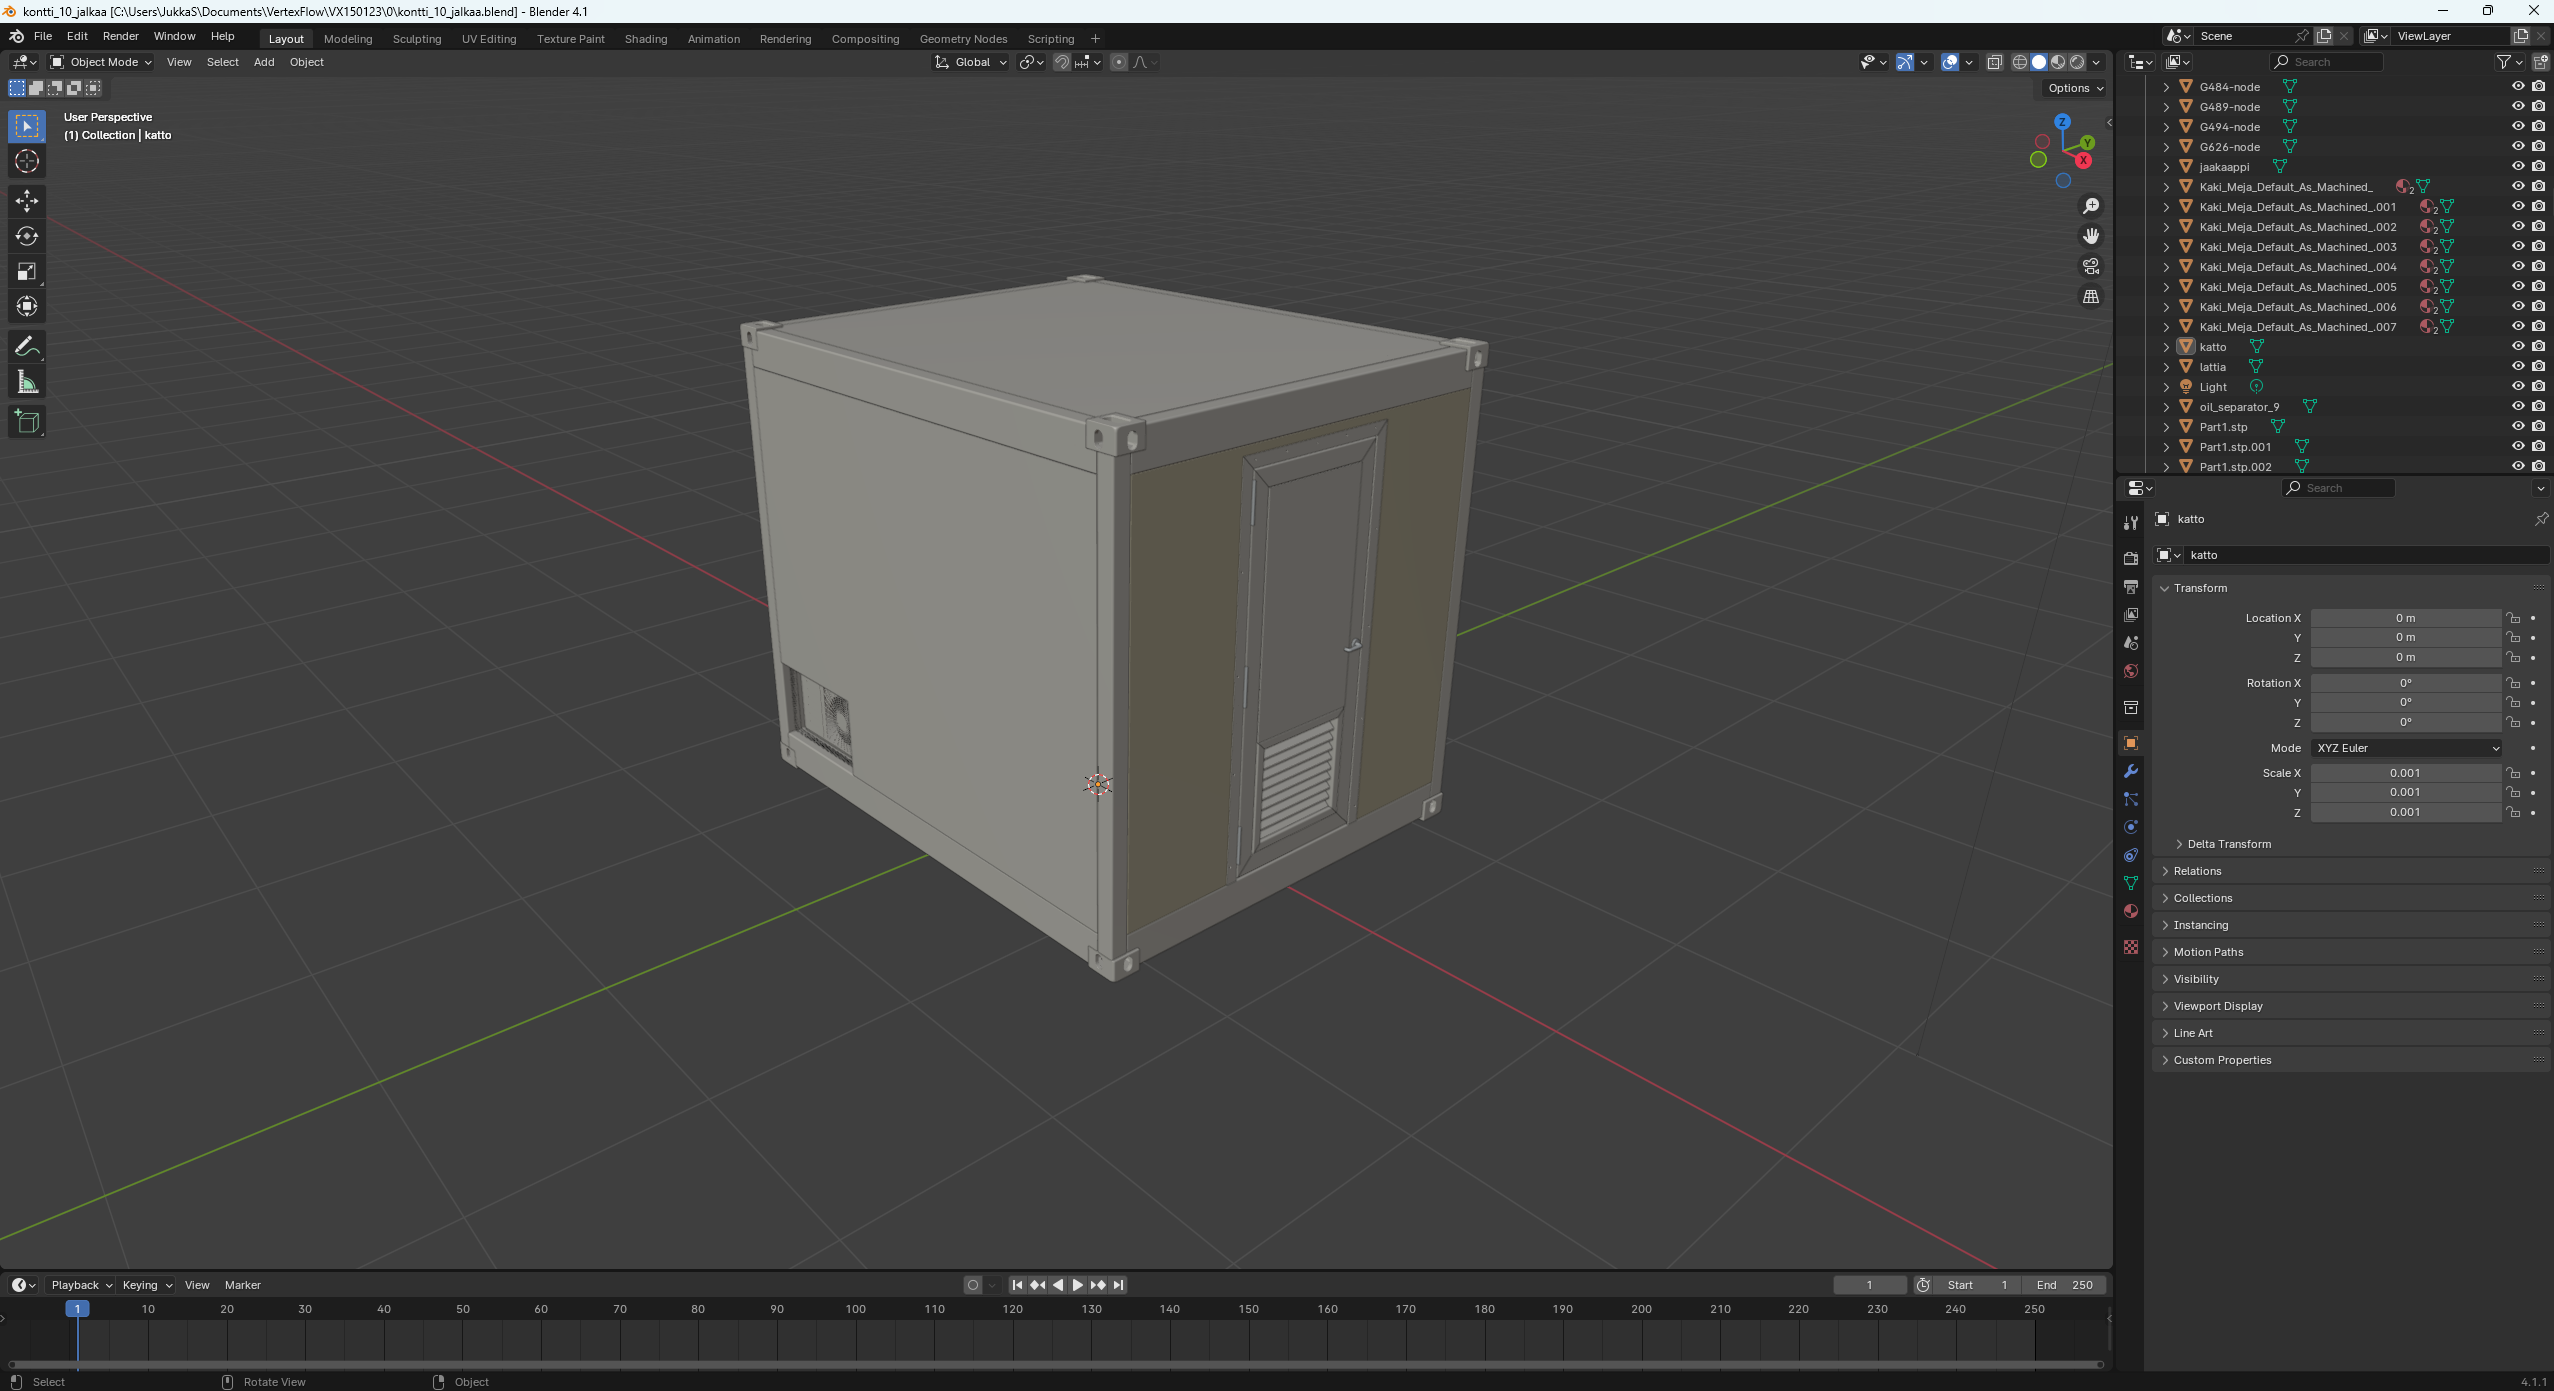Activate the Annotate pencil tool
Viewport: 2554px width, 1391px height.
(27, 347)
